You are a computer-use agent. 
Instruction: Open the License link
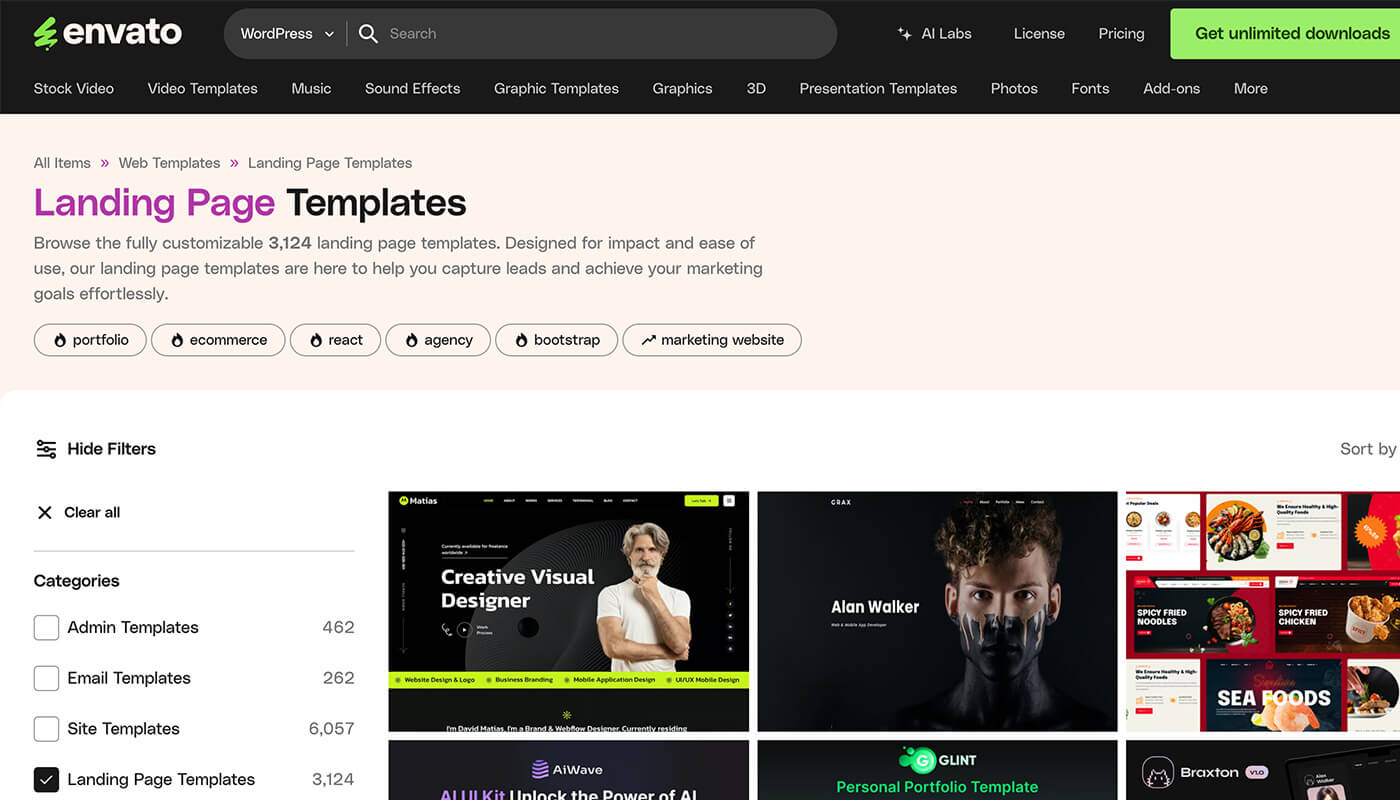(x=1039, y=34)
